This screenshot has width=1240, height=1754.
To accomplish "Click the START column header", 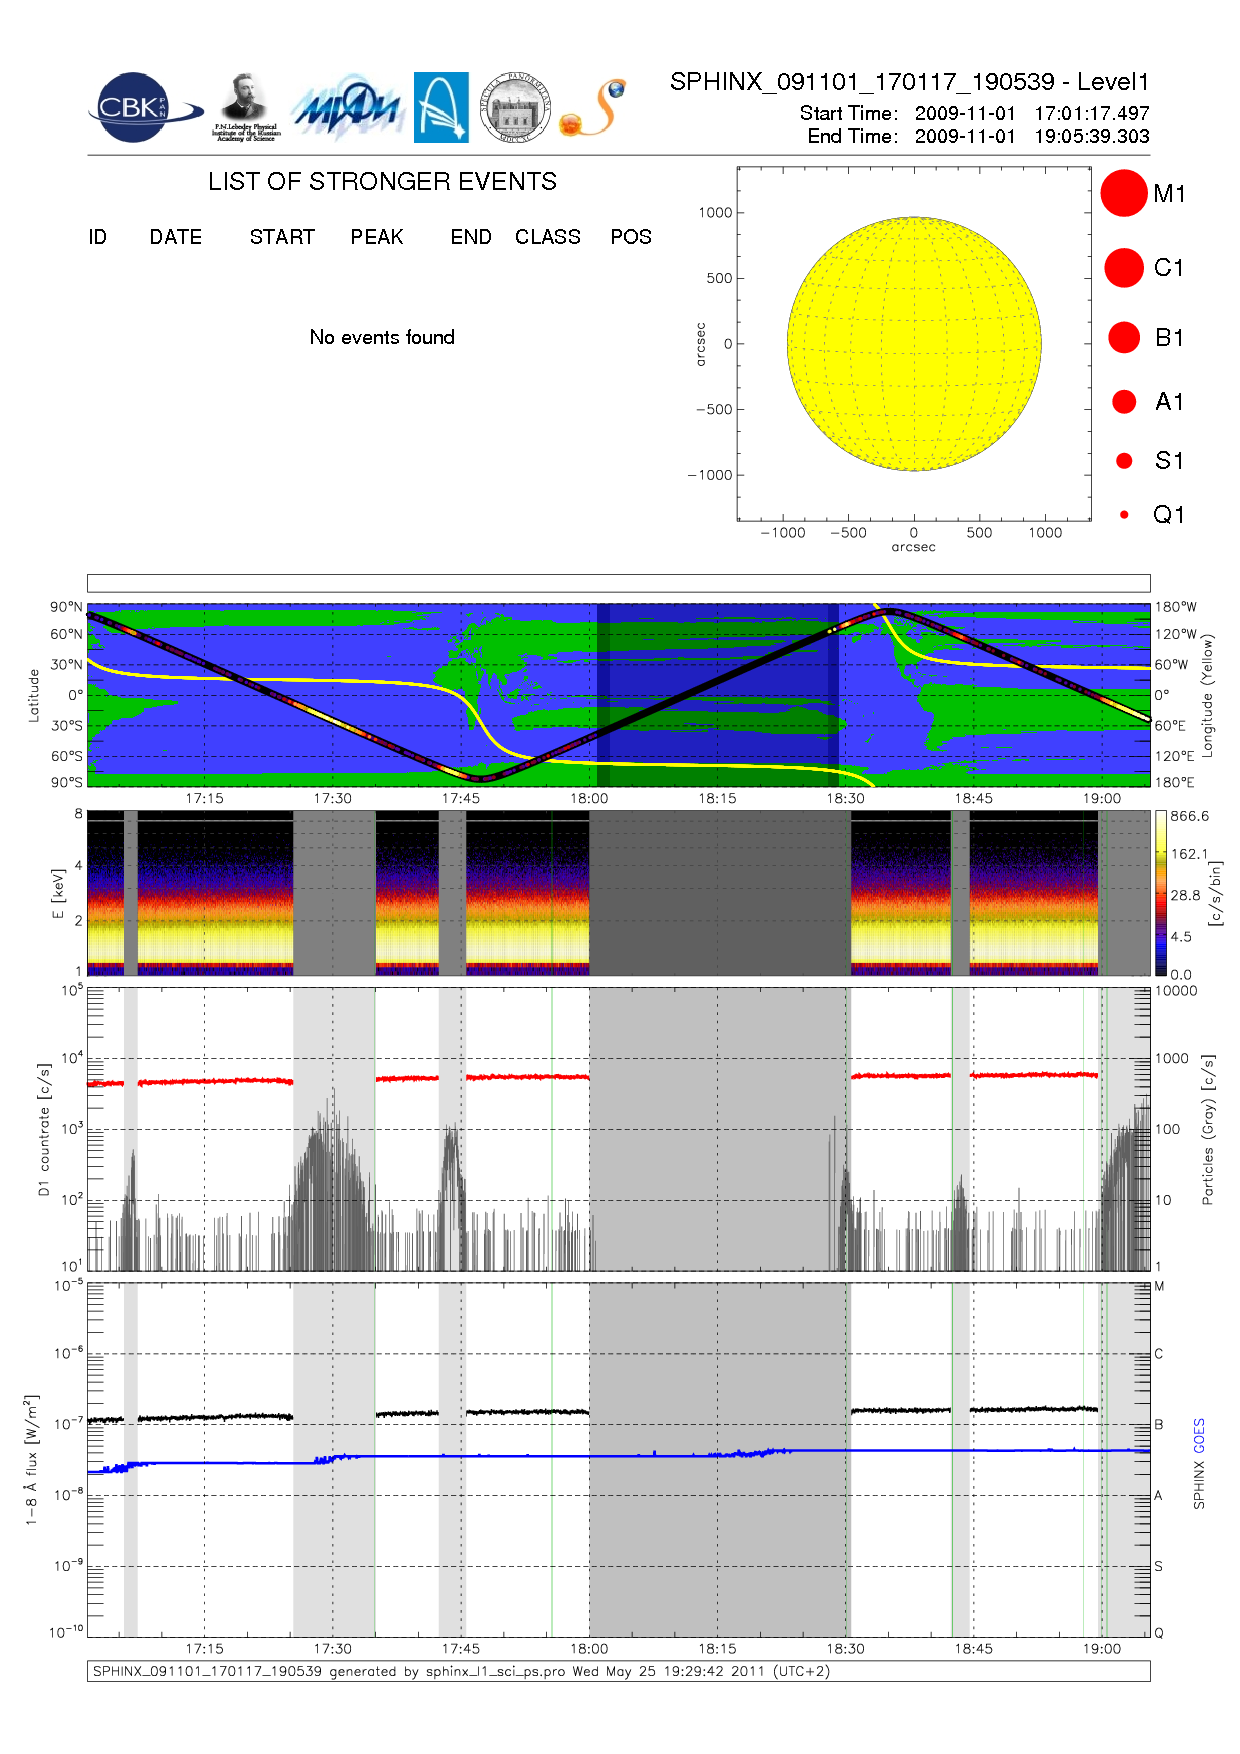I will pos(282,237).
